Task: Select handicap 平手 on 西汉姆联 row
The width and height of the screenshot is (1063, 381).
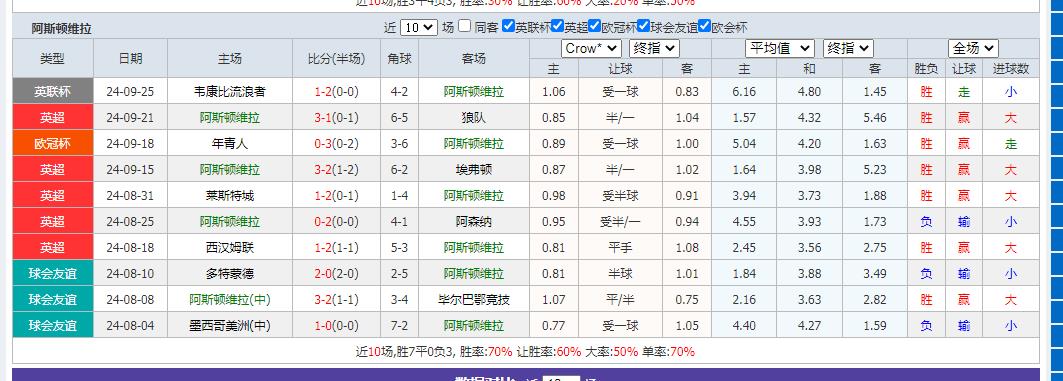Action: click(x=620, y=248)
